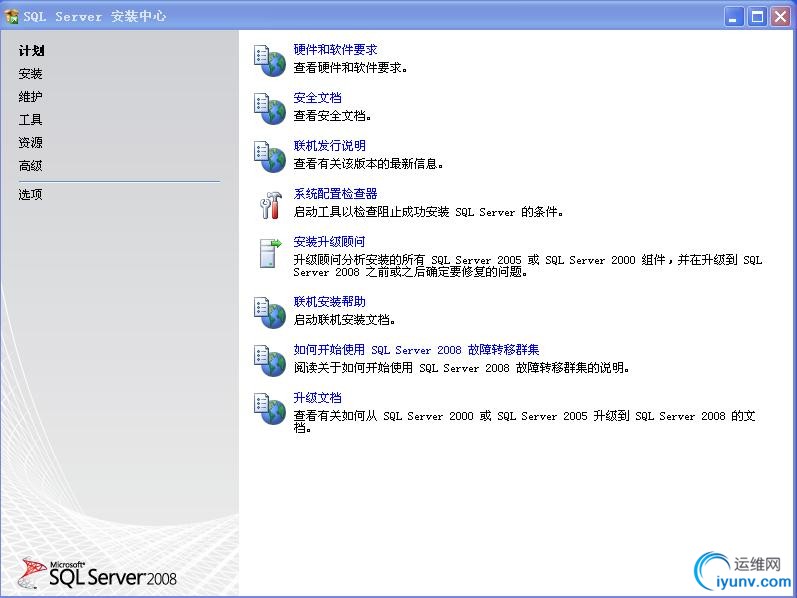The image size is (797, 598).
Task: Open the 资源 section
Action: (30, 142)
